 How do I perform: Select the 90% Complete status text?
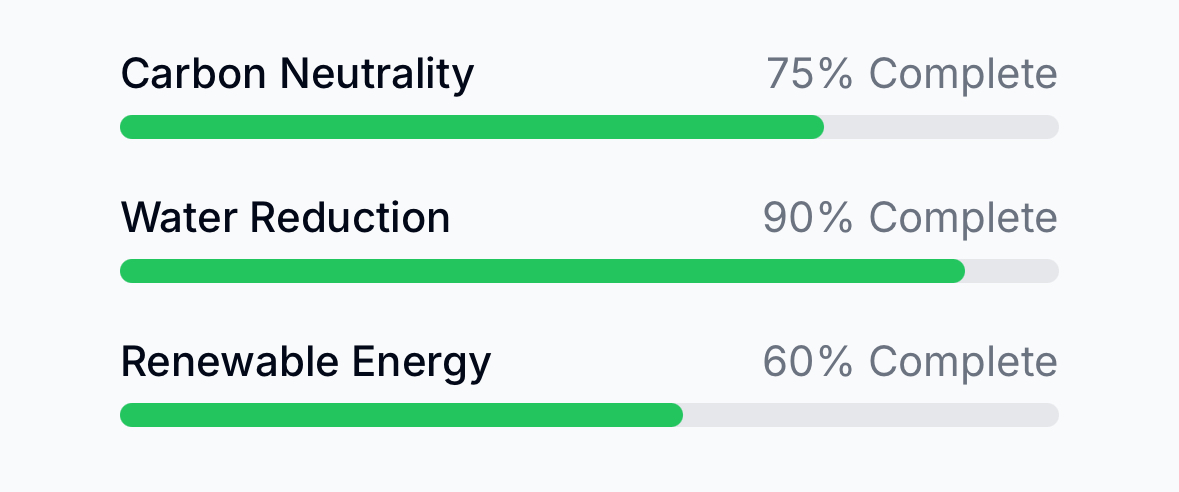point(911,218)
